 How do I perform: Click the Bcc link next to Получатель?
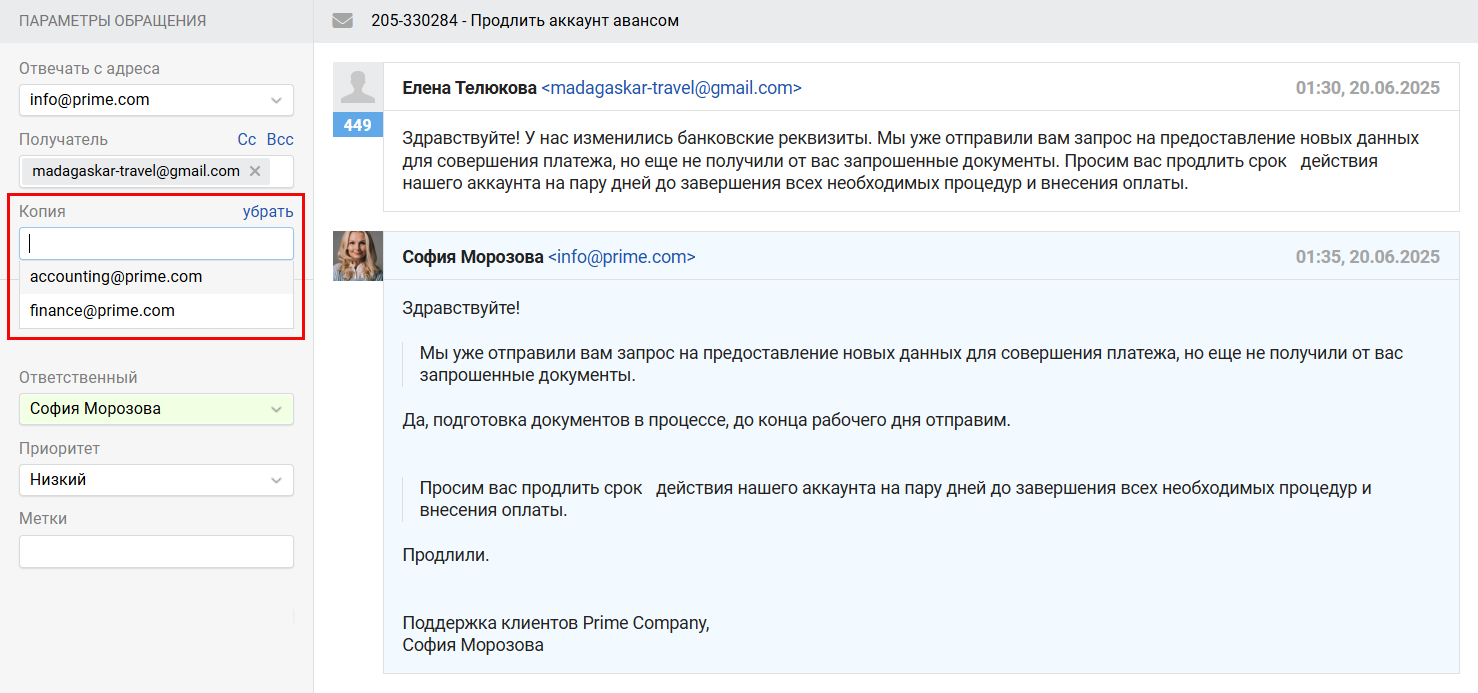(x=280, y=140)
